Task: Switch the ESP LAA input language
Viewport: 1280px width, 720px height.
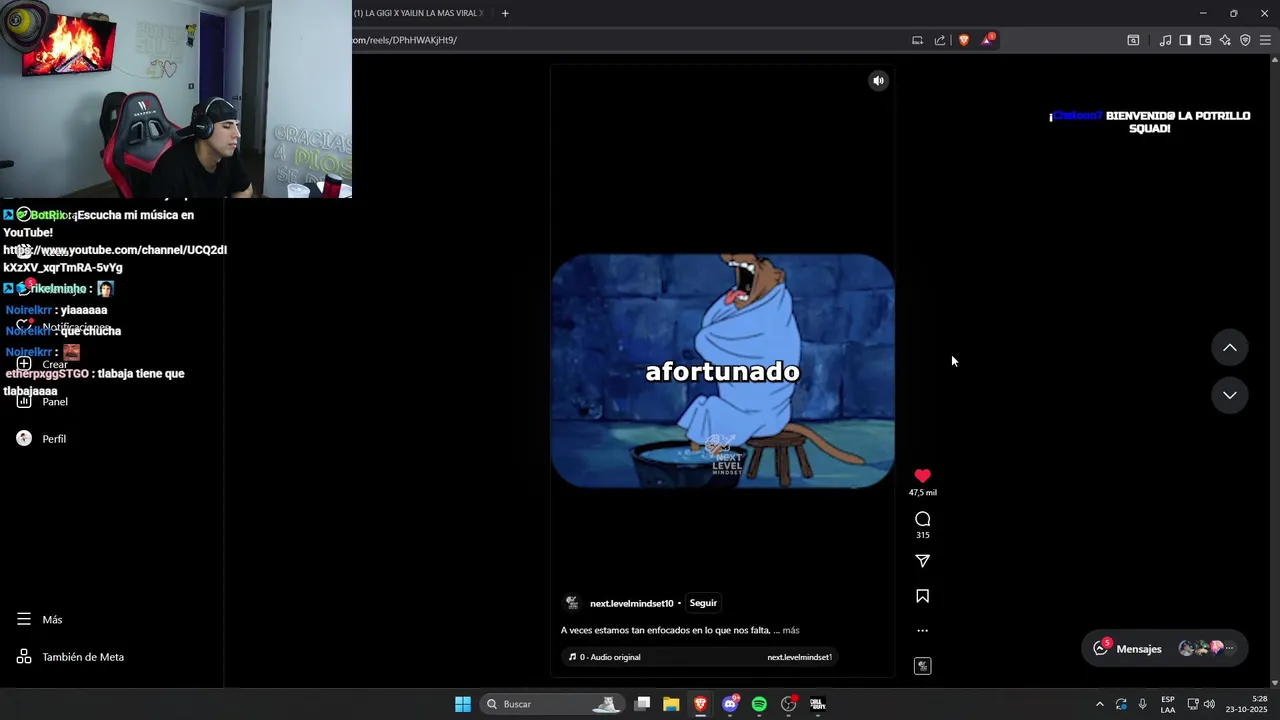Action: coord(1168,704)
